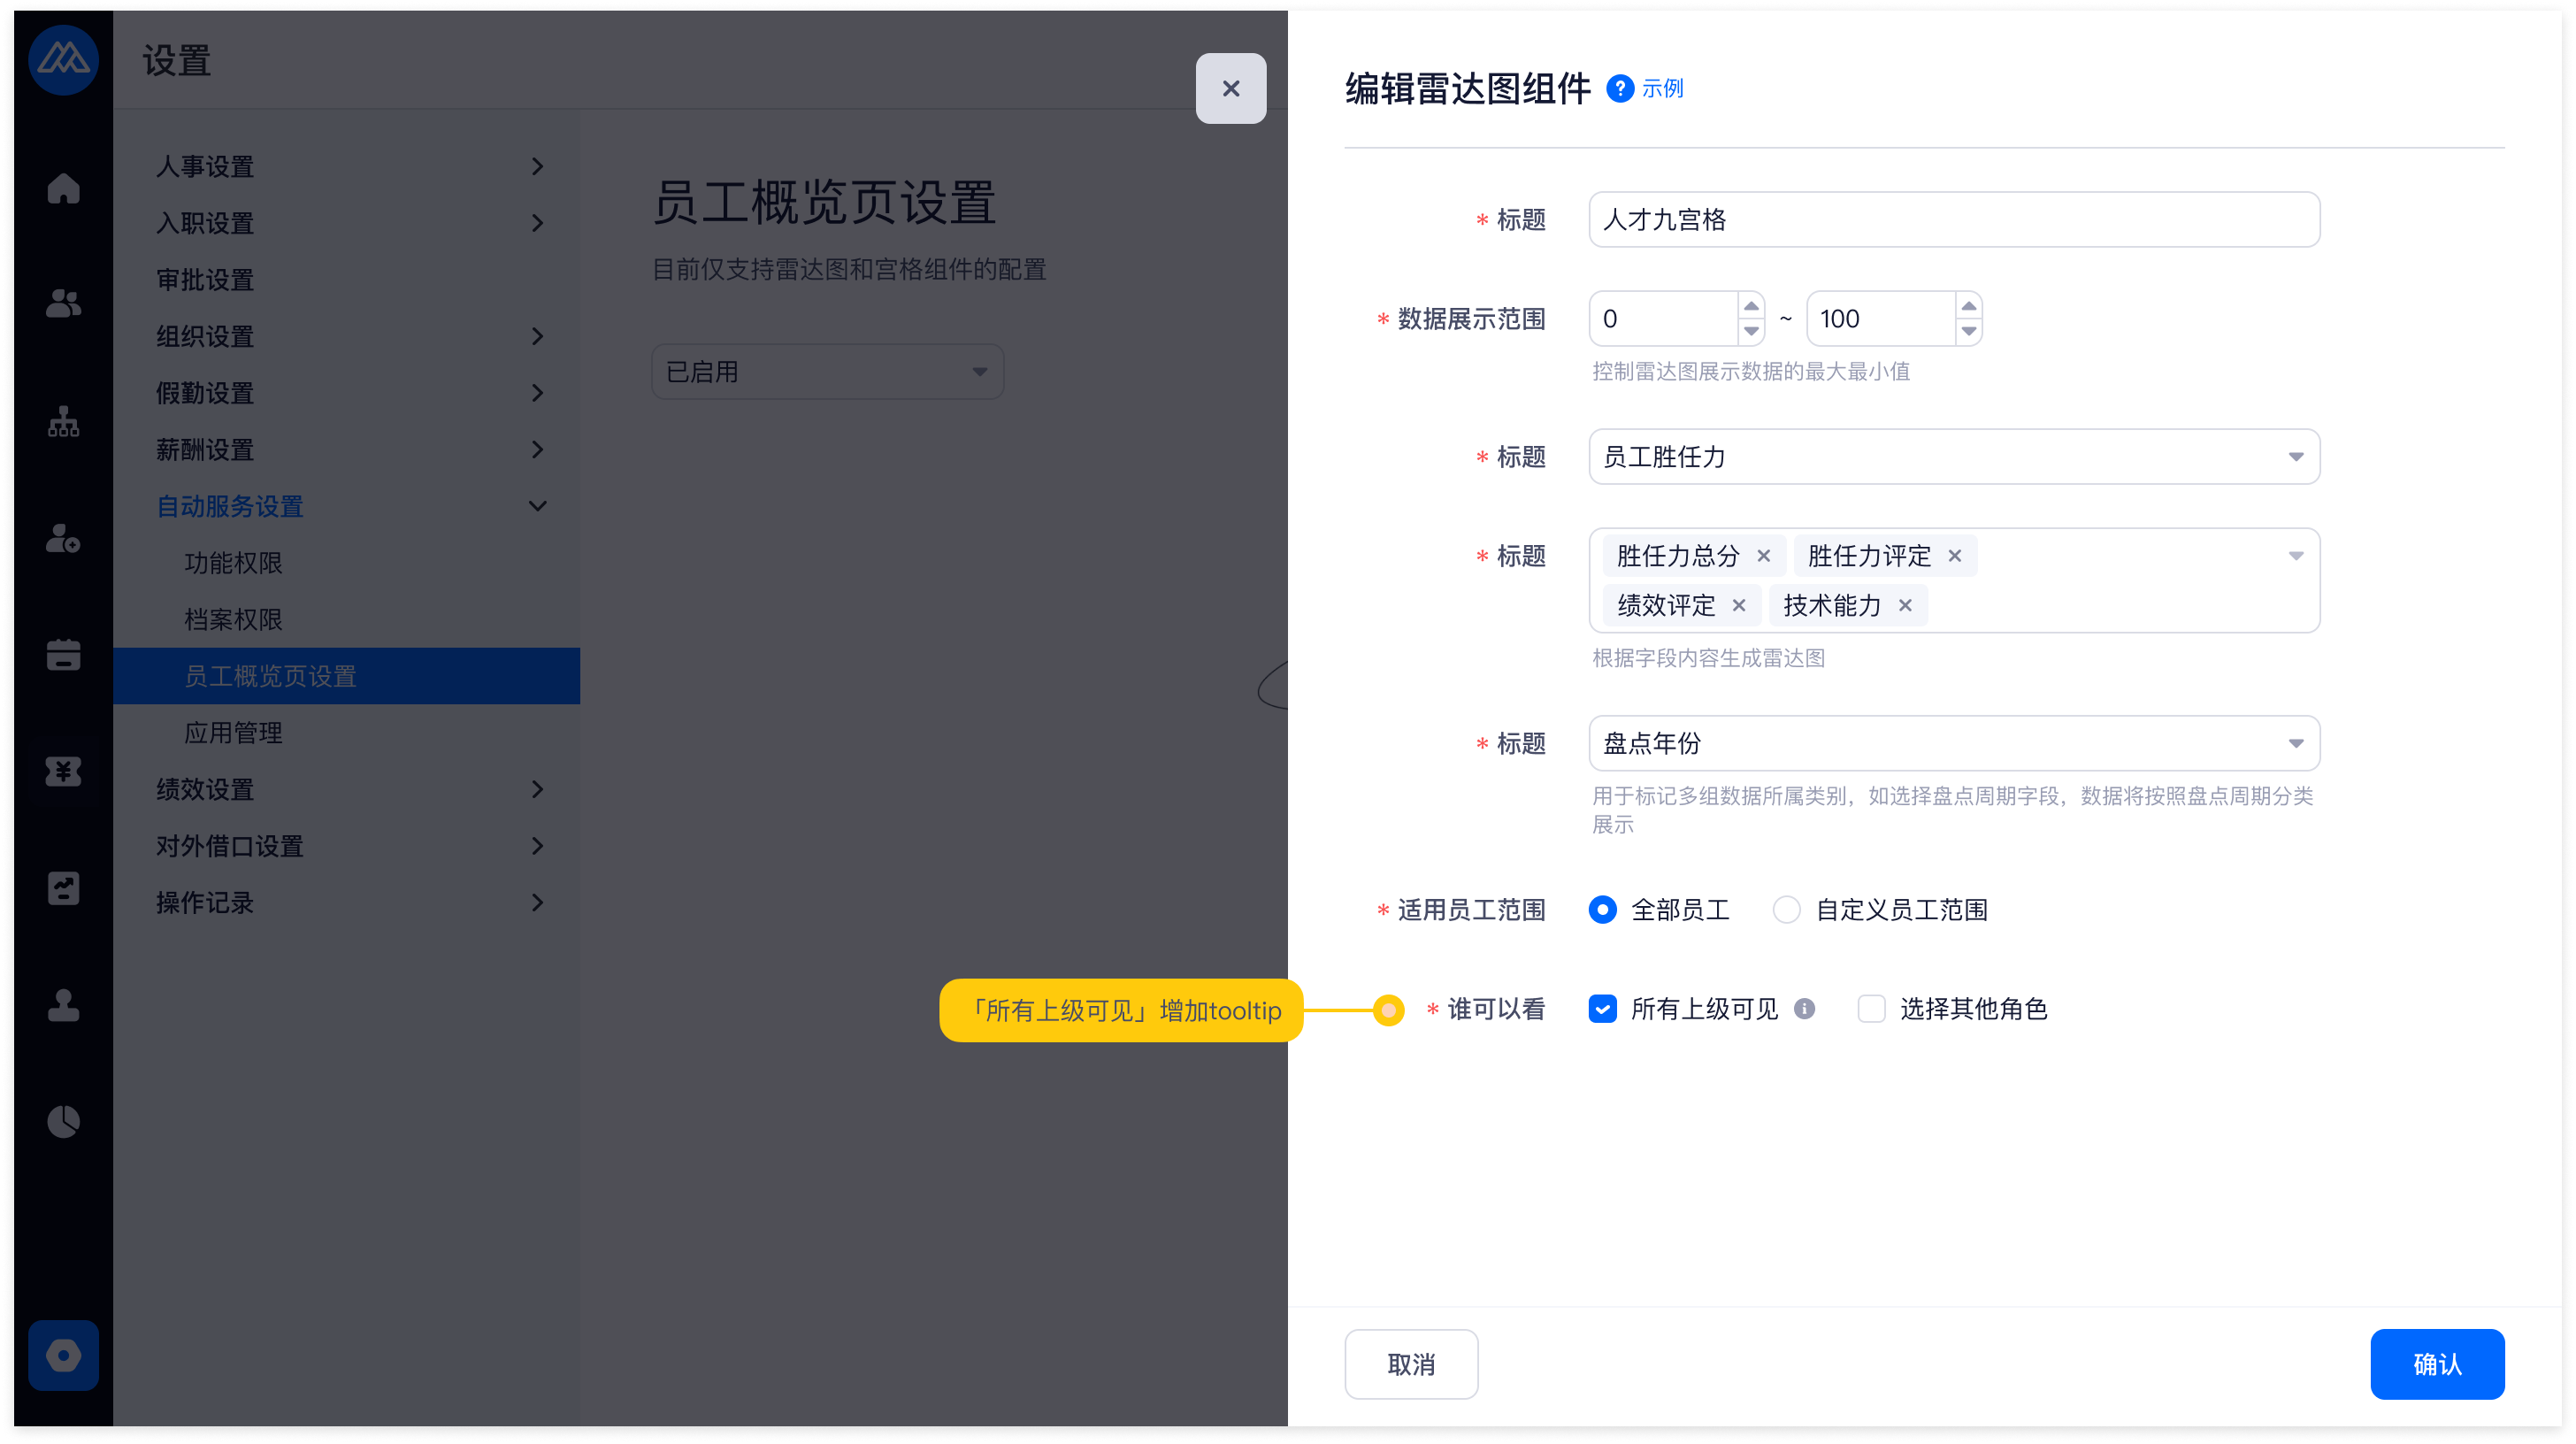This screenshot has height=1444, width=2576.
Task: Click the app logo at the sidebar top
Action: [x=63, y=60]
